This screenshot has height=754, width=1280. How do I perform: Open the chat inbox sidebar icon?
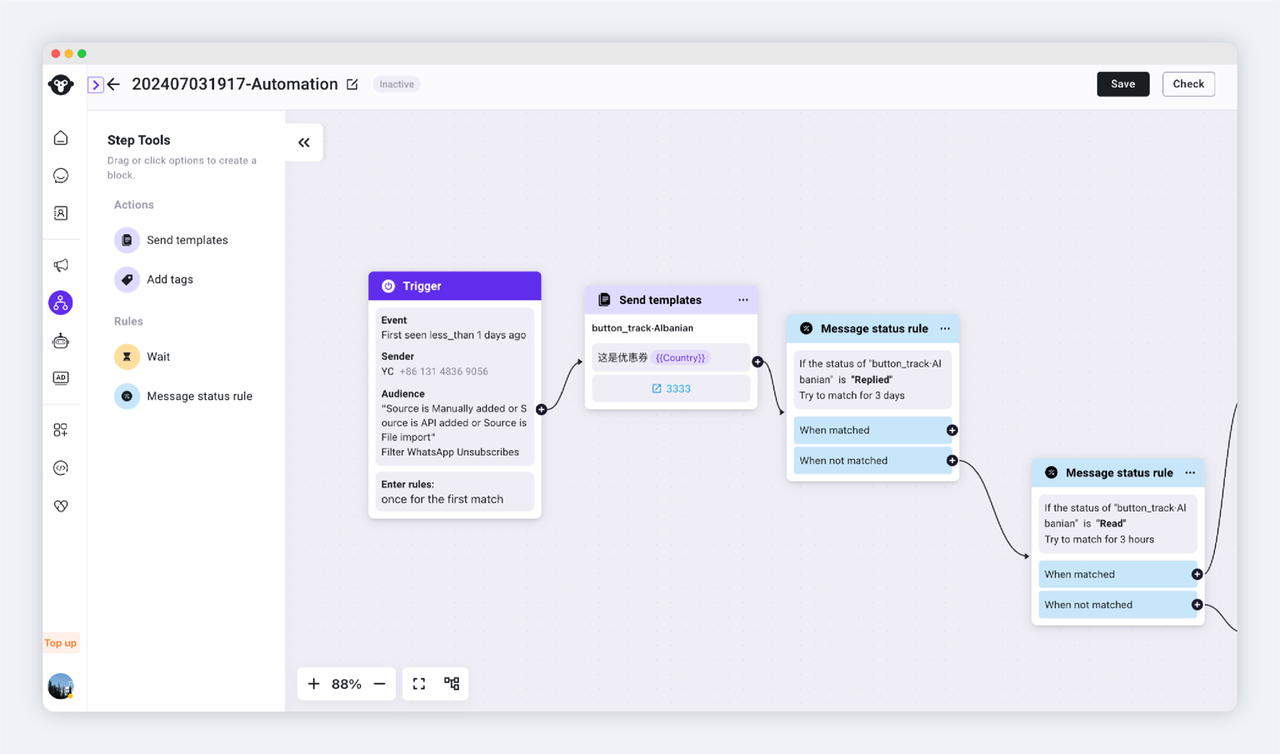pos(61,176)
